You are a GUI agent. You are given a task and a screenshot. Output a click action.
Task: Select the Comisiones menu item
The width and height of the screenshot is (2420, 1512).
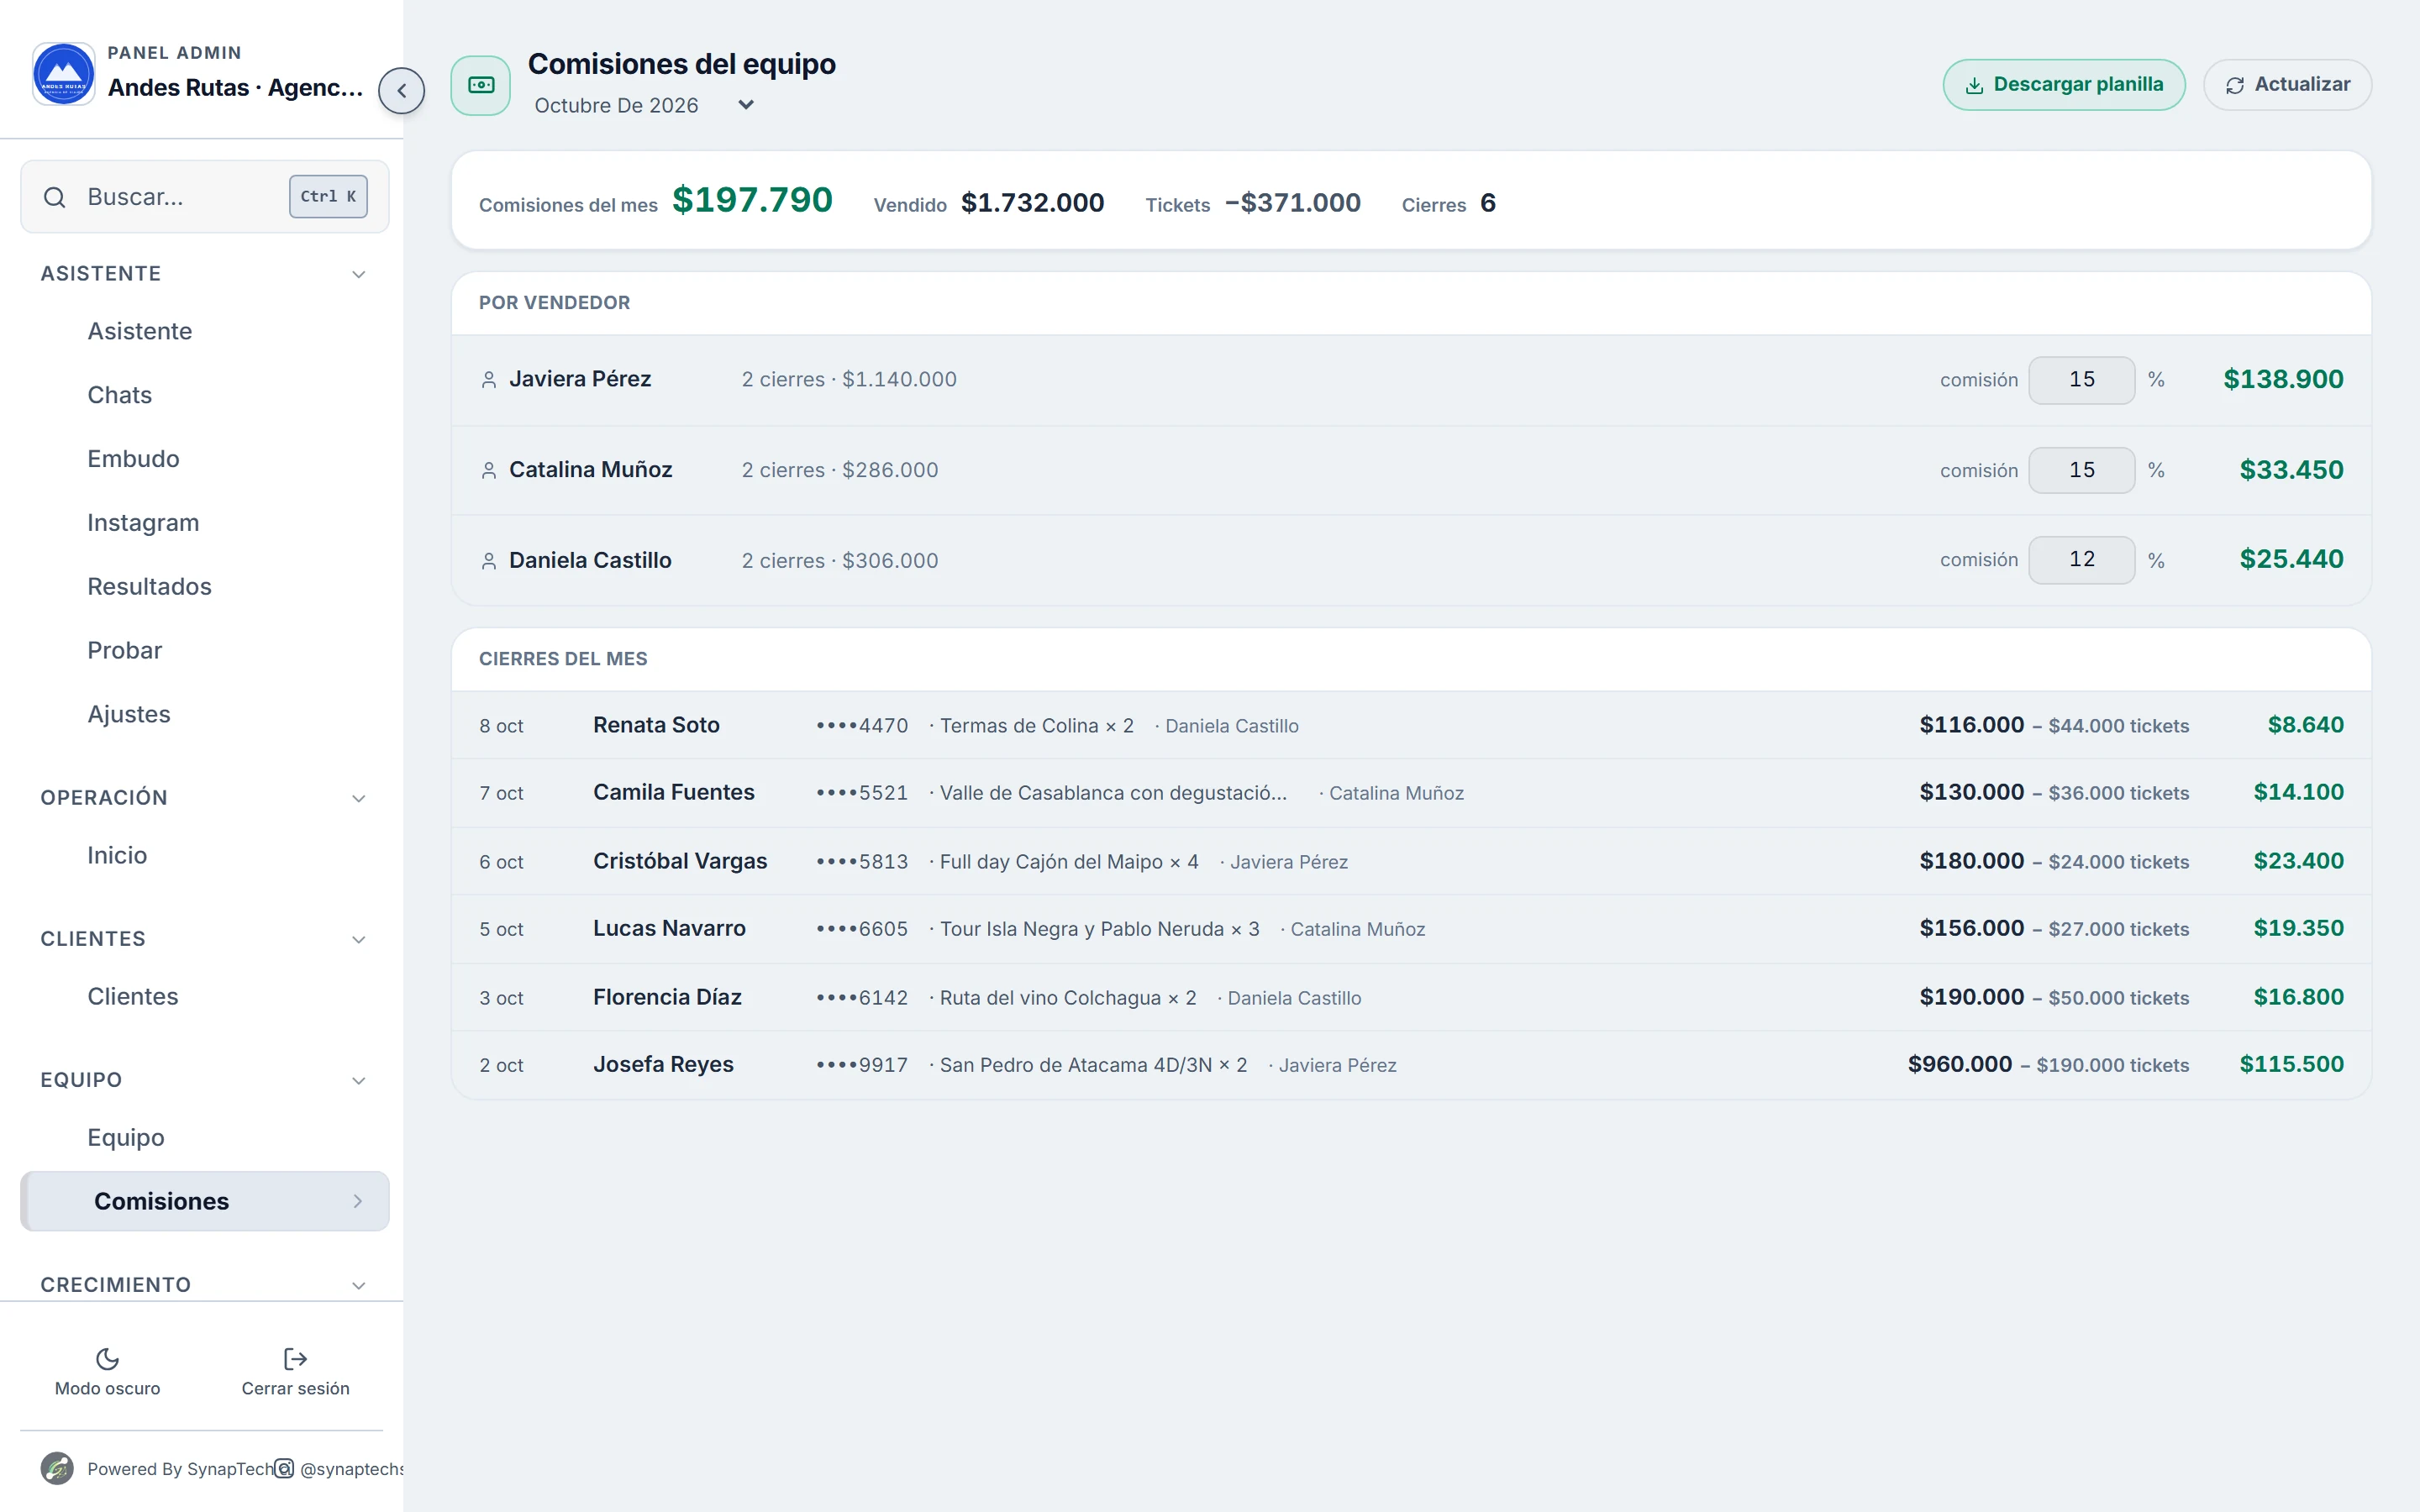tap(204, 1201)
